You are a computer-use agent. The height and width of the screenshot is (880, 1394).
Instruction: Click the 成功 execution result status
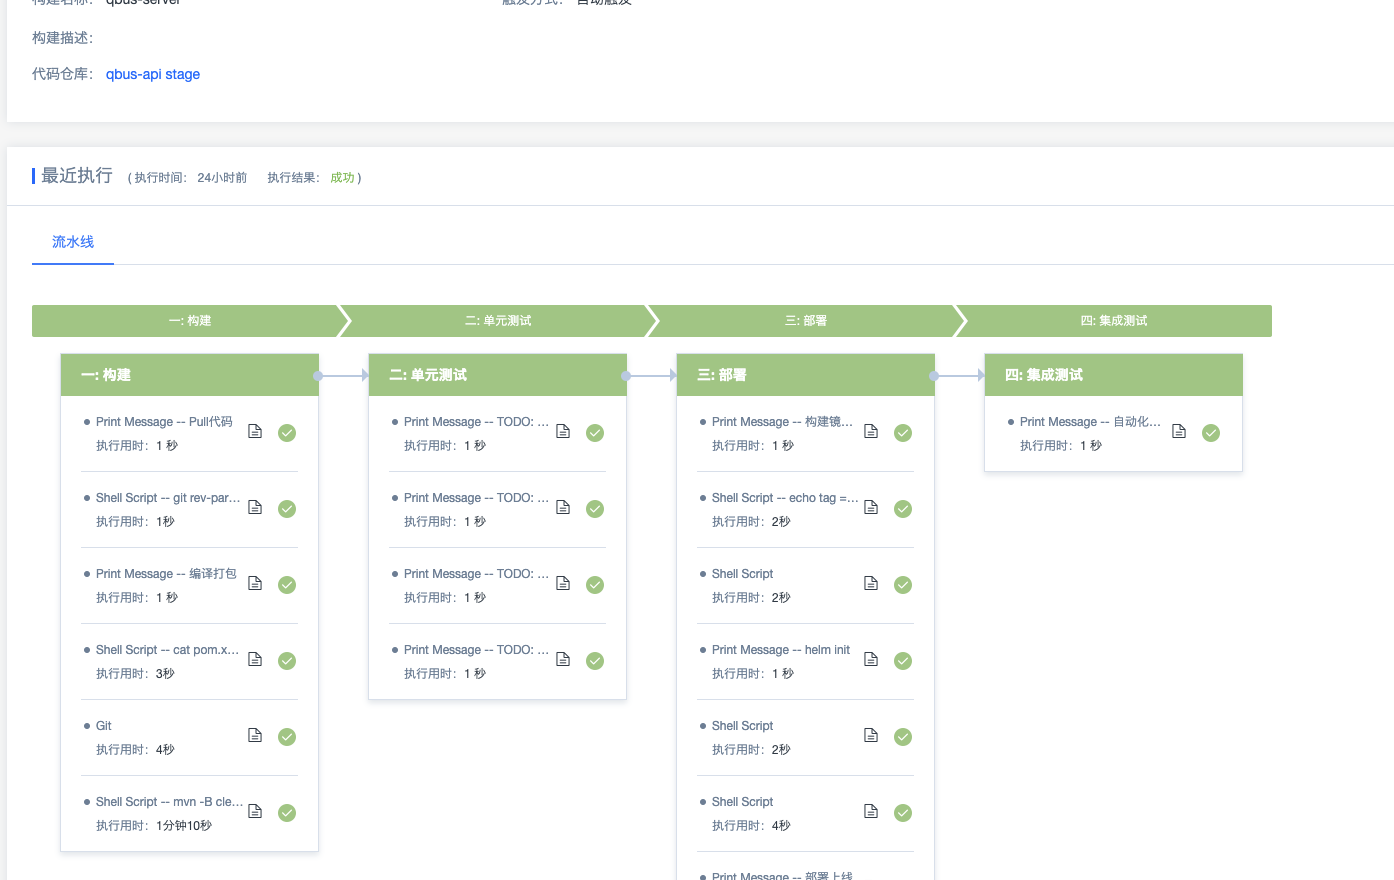tap(342, 178)
